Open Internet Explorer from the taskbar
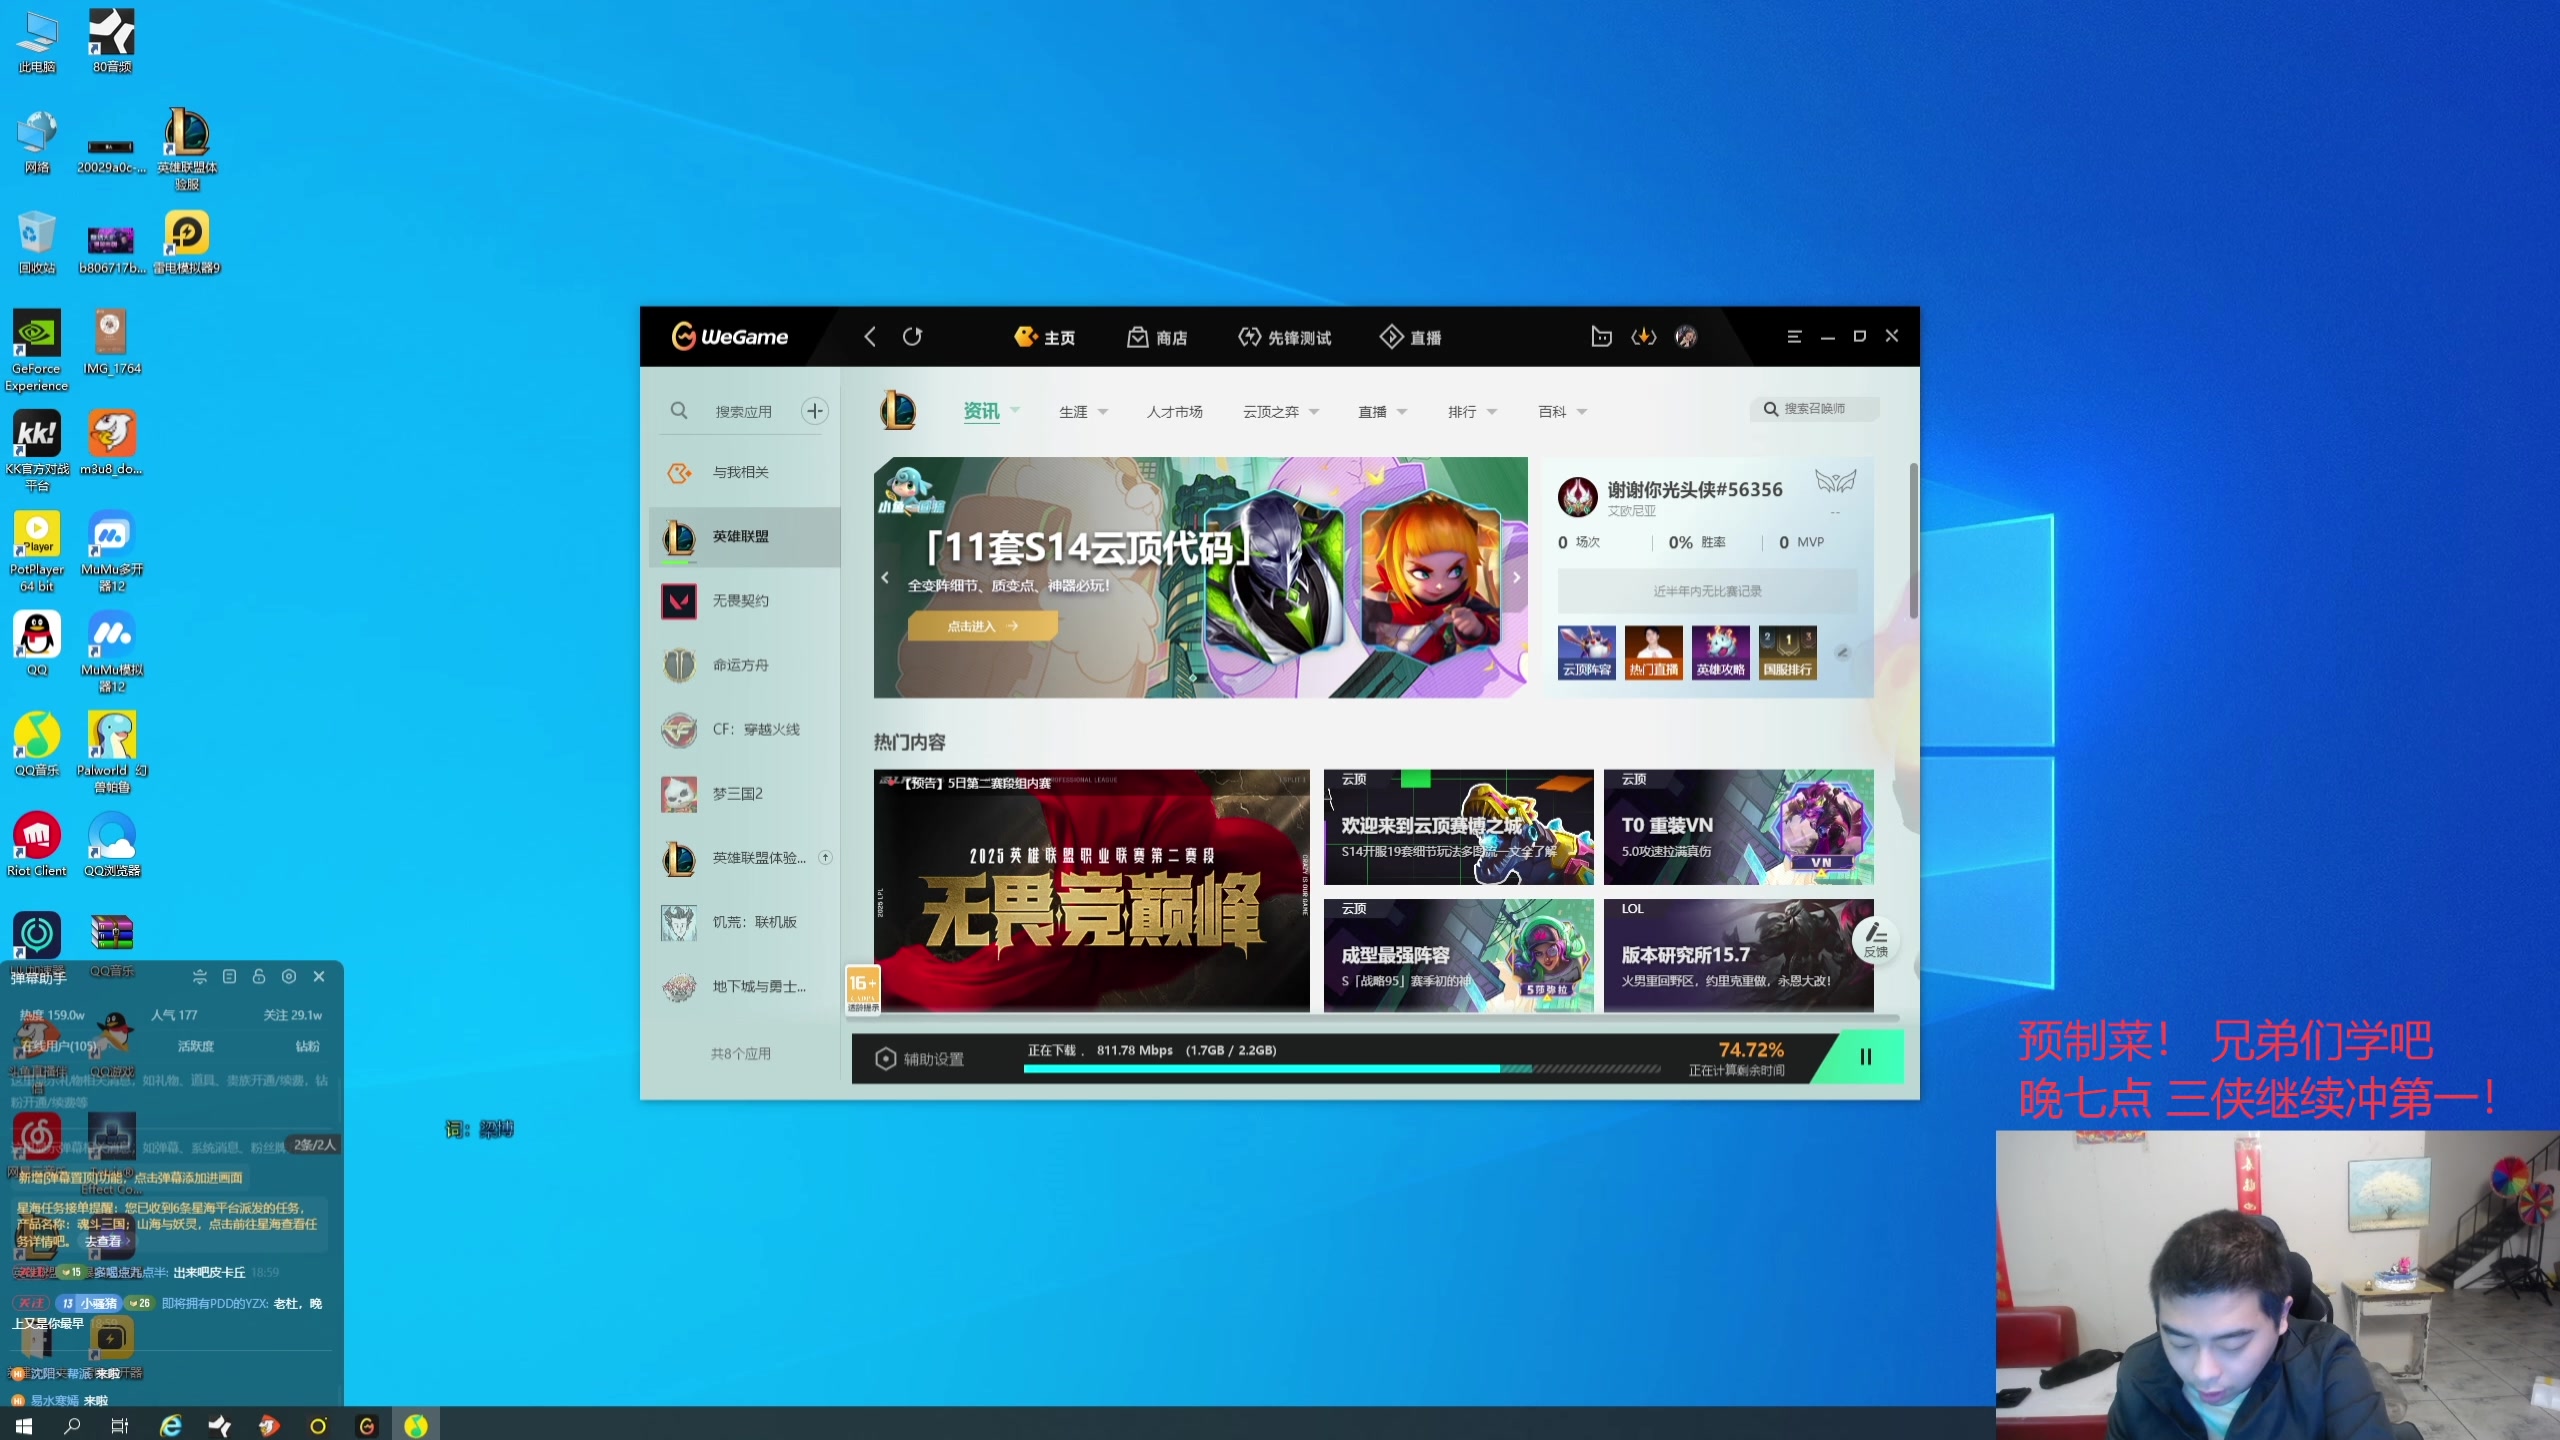 click(171, 1425)
